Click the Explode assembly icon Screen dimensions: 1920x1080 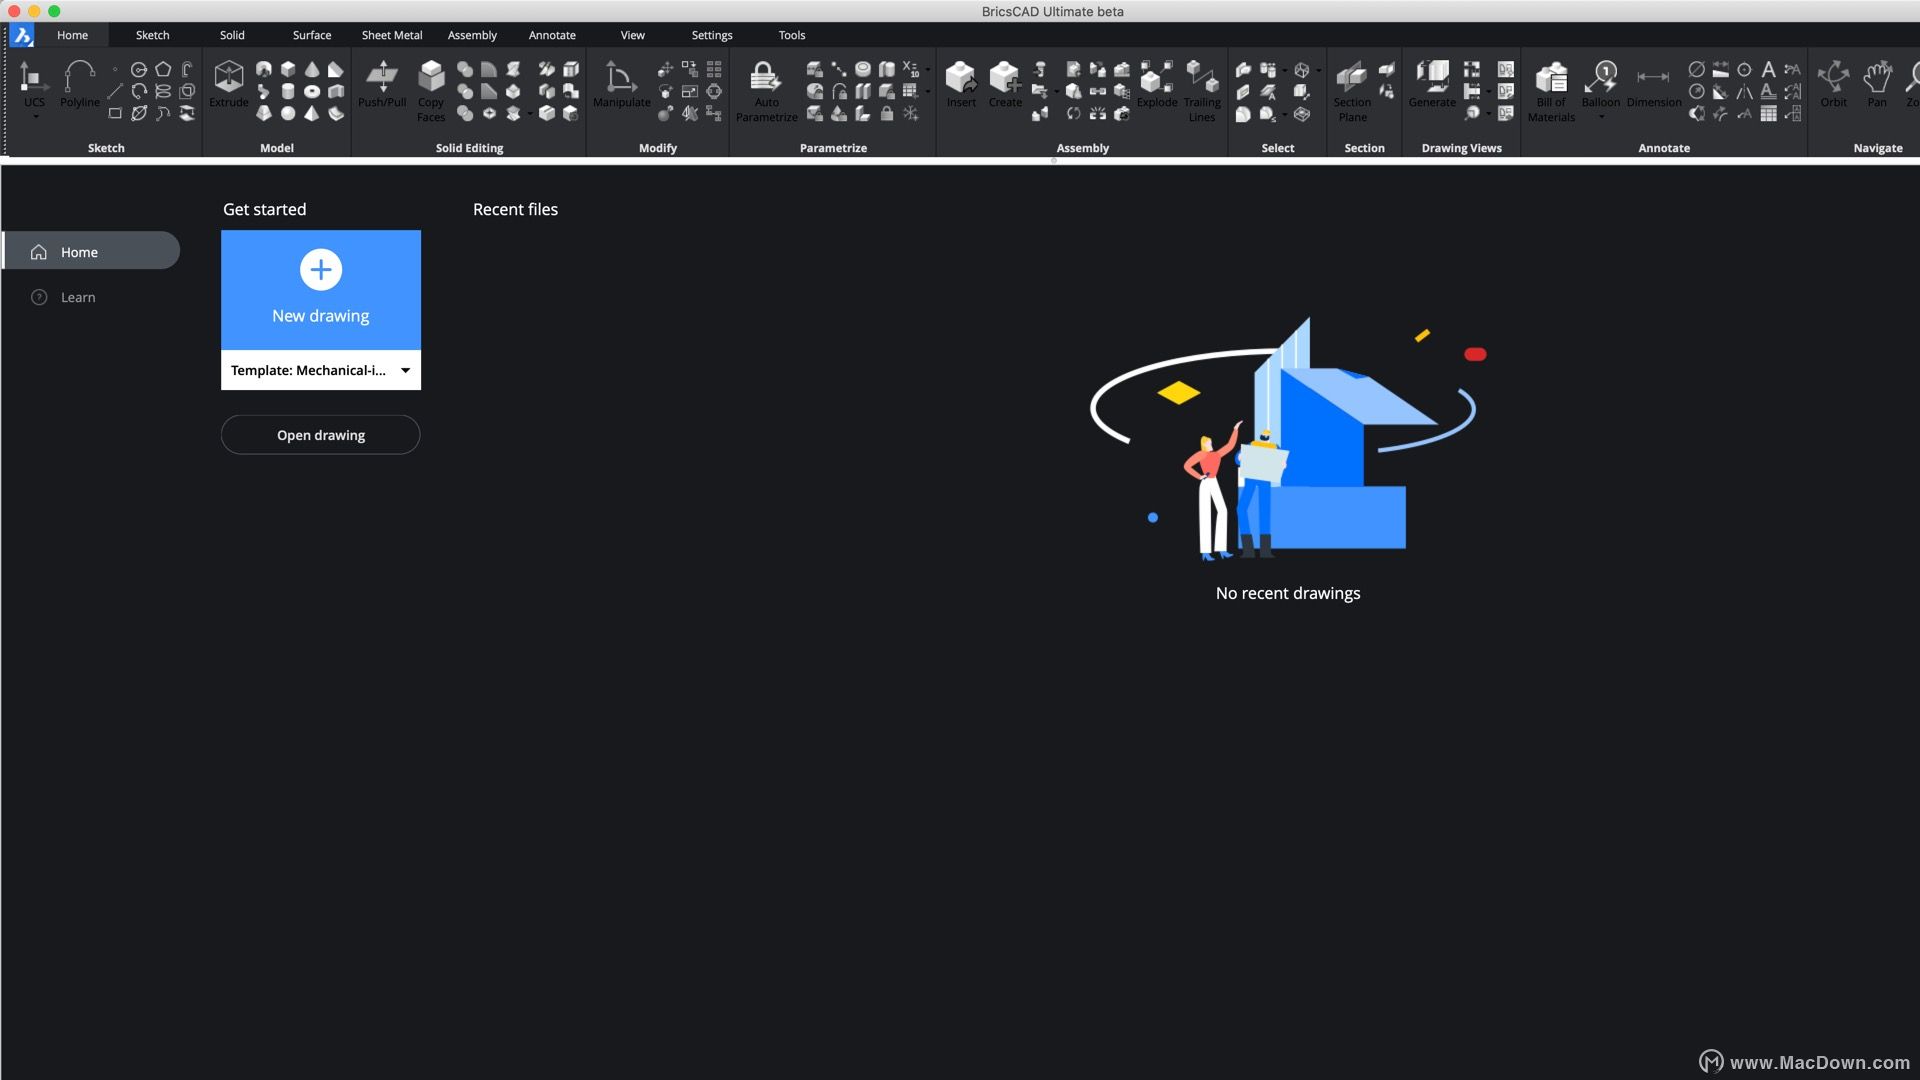point(1157,80)
